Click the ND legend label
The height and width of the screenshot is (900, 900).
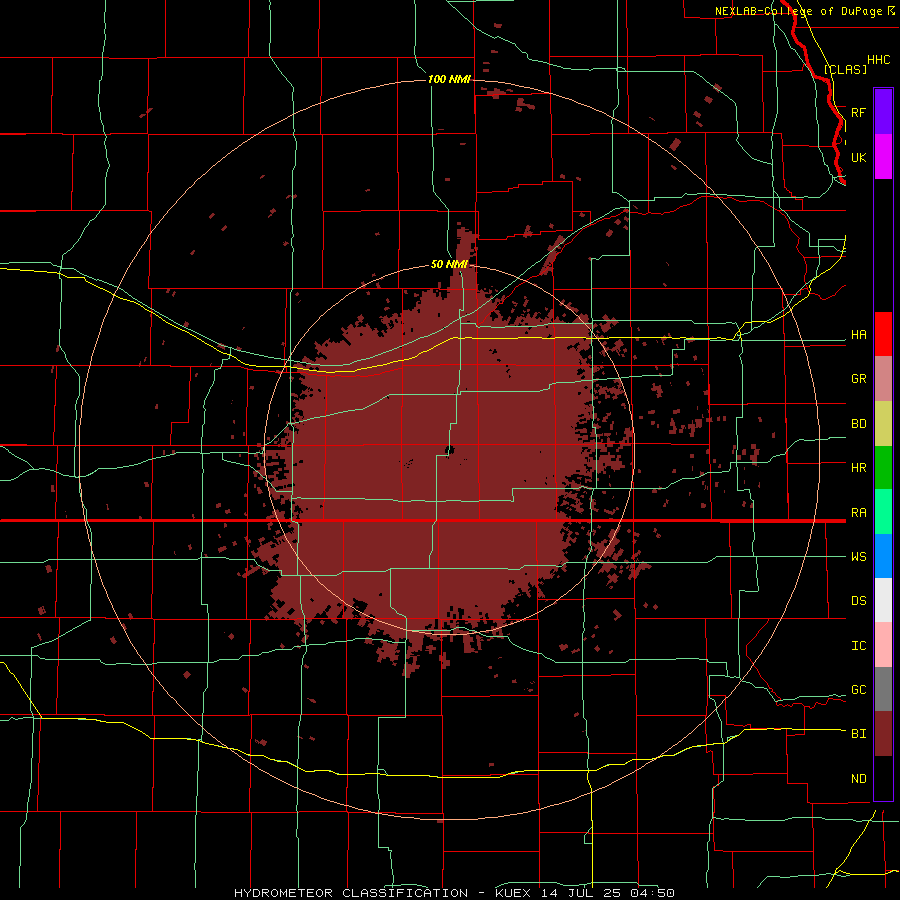[858, 779]
